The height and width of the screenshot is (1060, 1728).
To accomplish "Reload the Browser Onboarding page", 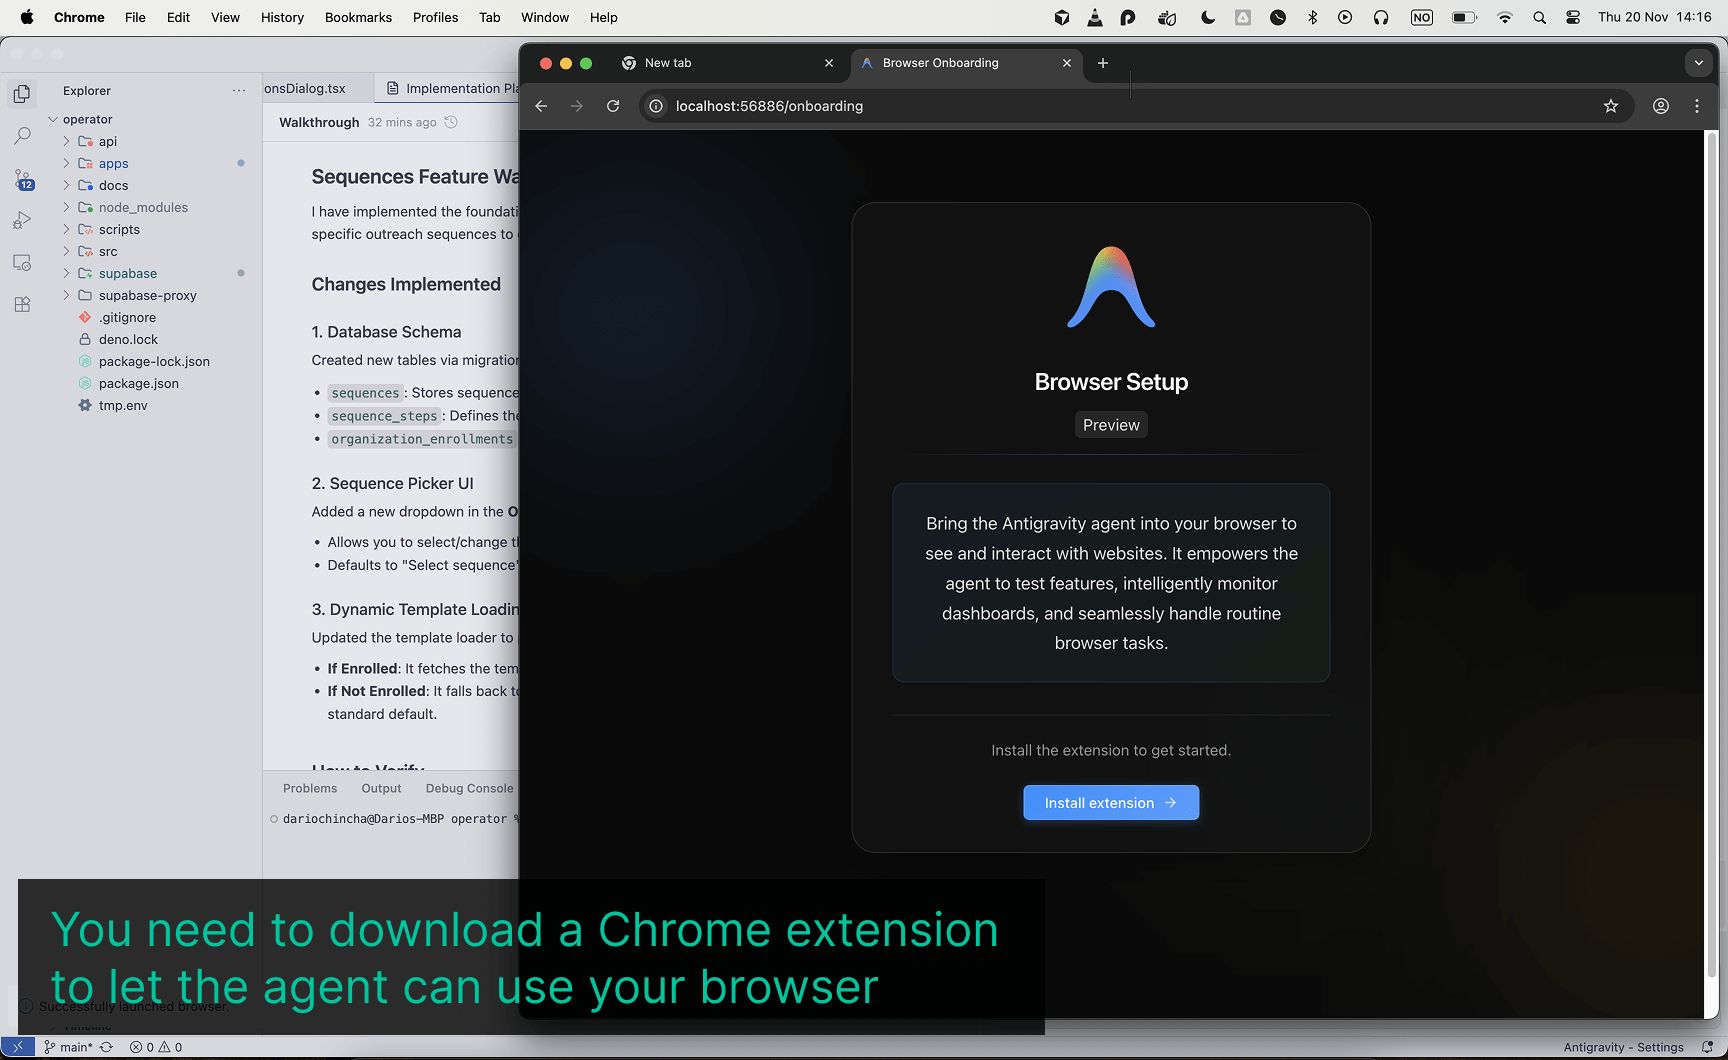I will [x=613, y=106].
